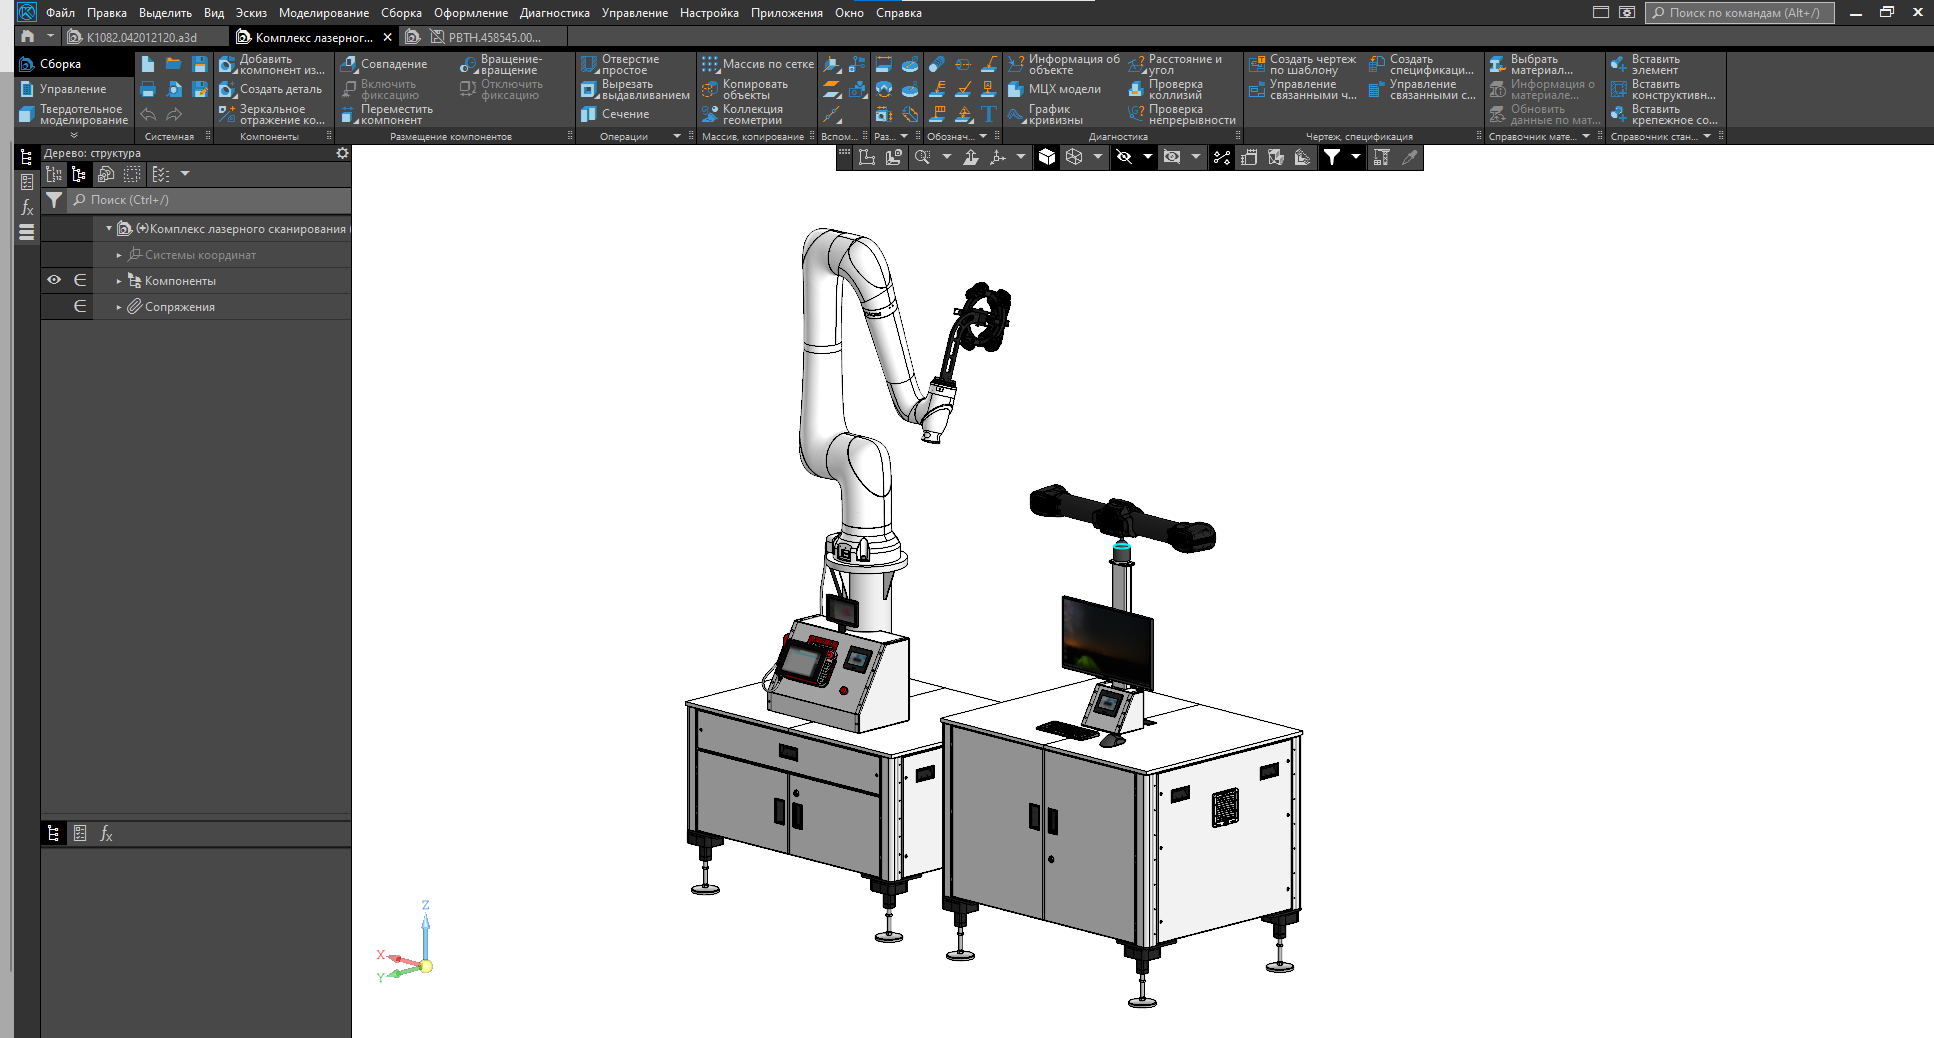The image size is (1934, 1038).
Task: Click the Save document icon
Action: (200, 64)
